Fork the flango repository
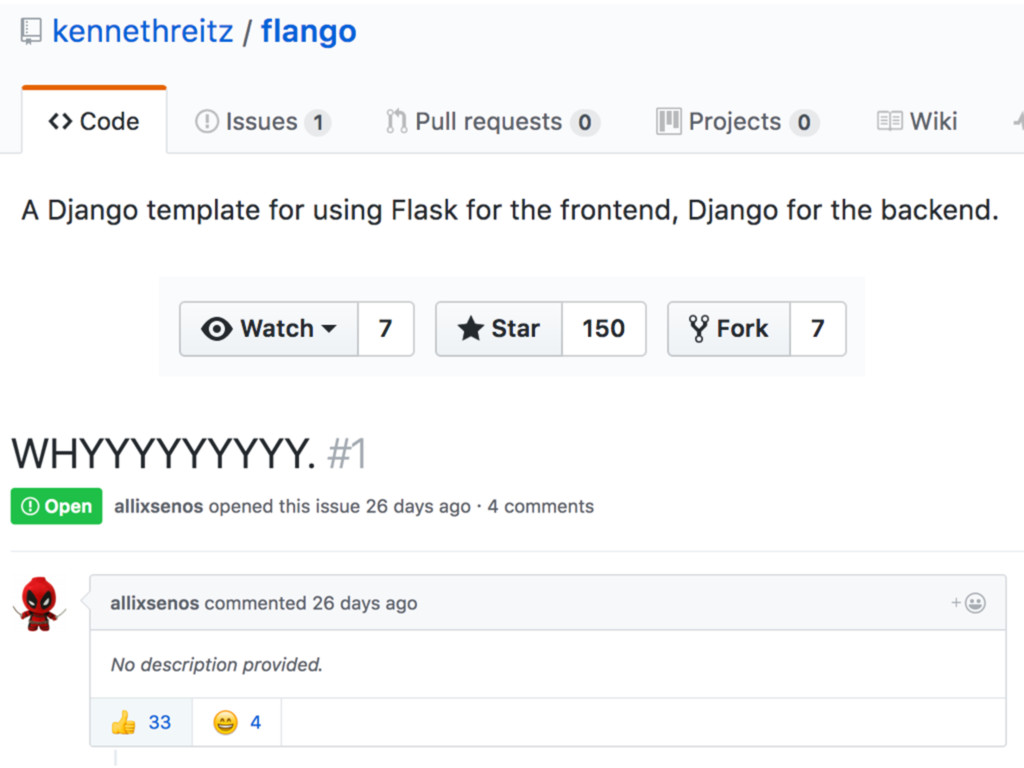 [x=729, y=329]
